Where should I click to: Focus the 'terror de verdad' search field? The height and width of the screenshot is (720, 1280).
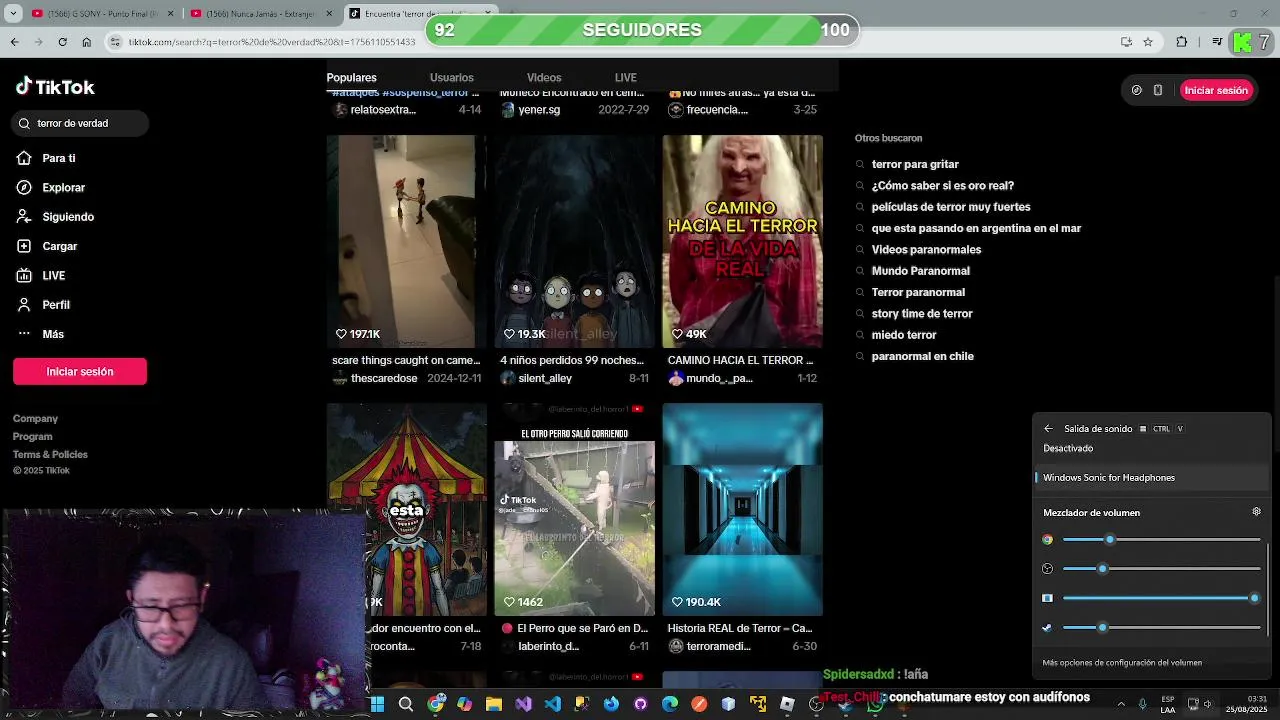80,123
